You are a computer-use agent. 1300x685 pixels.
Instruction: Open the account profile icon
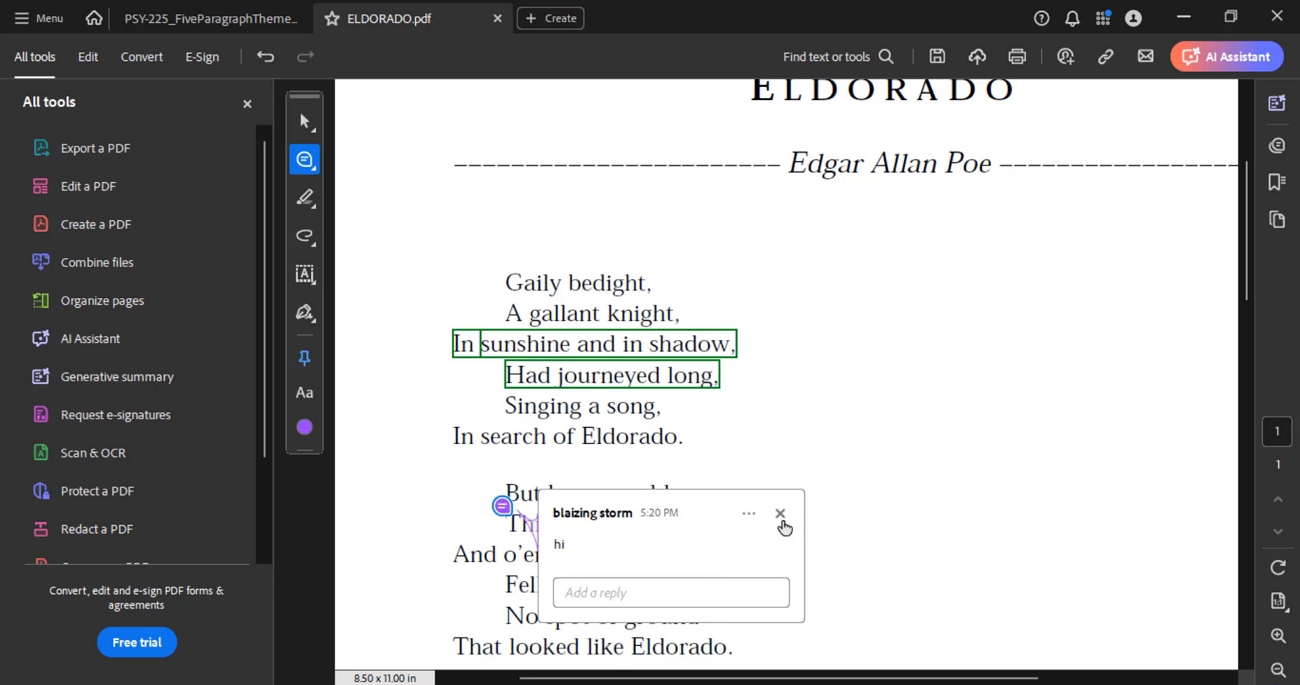point(1133,18)
